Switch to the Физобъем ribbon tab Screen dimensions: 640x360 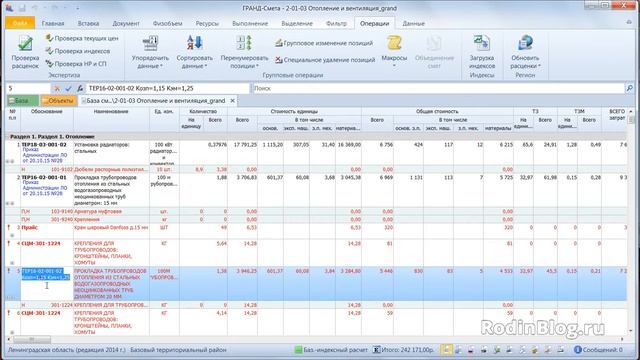tap(167, 23)
